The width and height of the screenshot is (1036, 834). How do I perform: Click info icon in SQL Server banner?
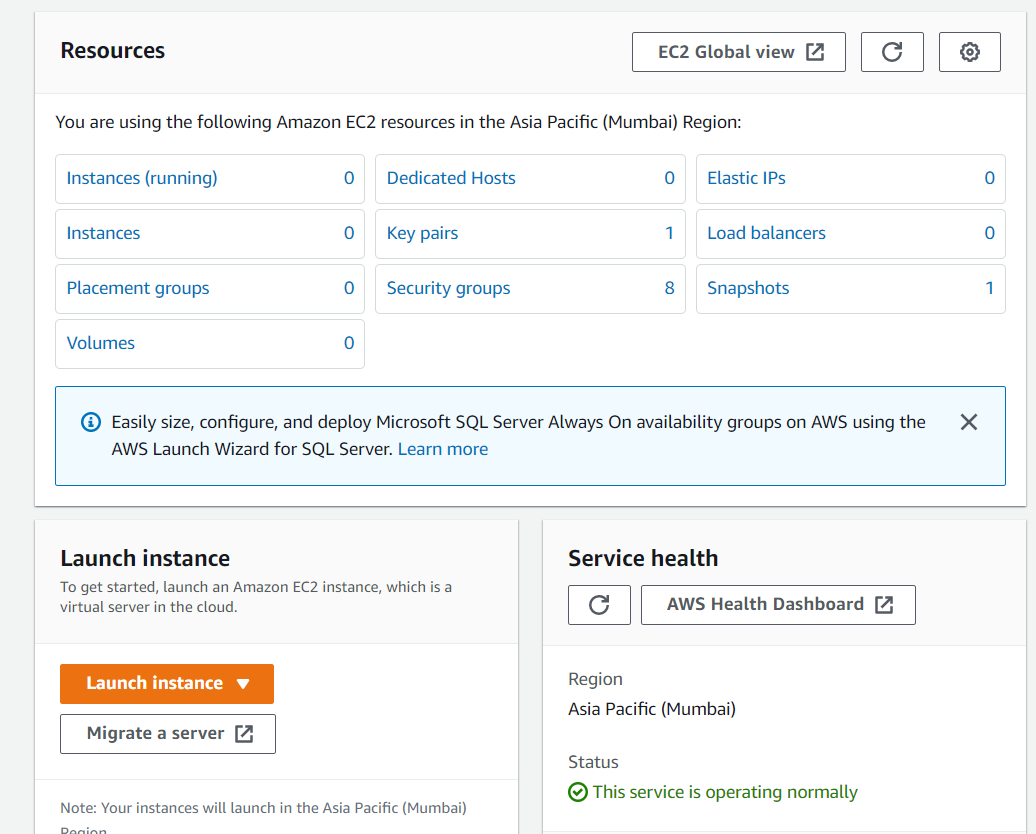(x=91, y=422)
